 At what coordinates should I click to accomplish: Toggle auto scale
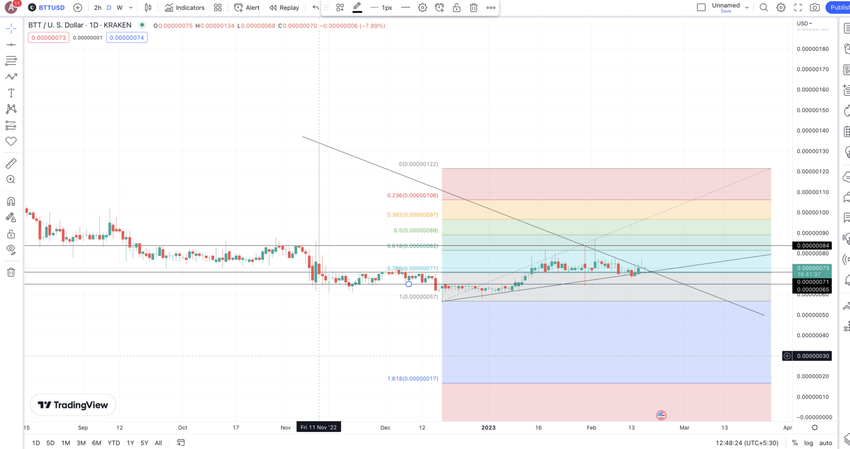[826, 443]
